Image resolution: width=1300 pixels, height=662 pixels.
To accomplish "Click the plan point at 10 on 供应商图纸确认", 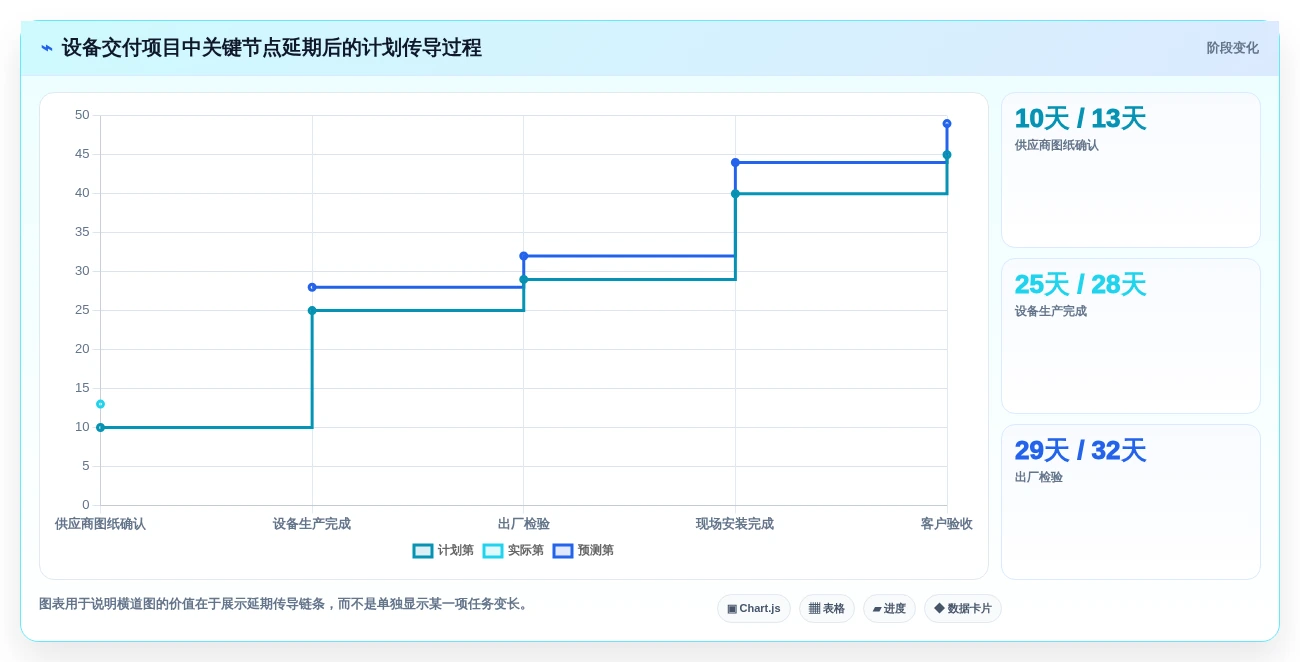I will (100, 428).
